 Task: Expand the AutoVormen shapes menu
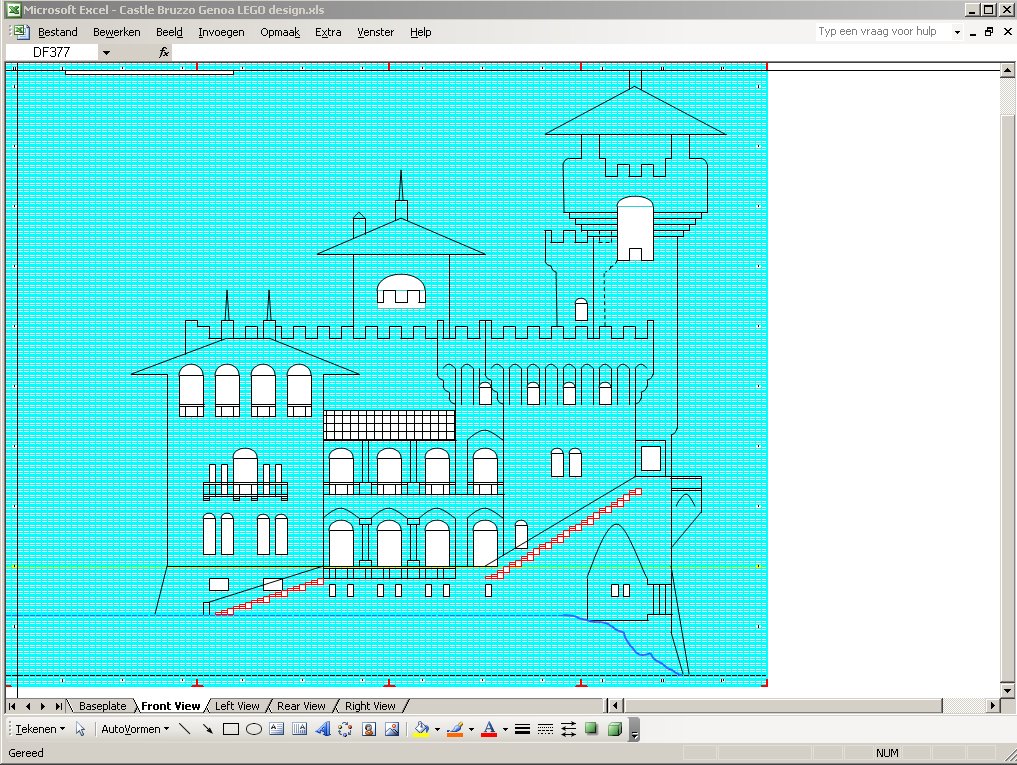(135, 729)
